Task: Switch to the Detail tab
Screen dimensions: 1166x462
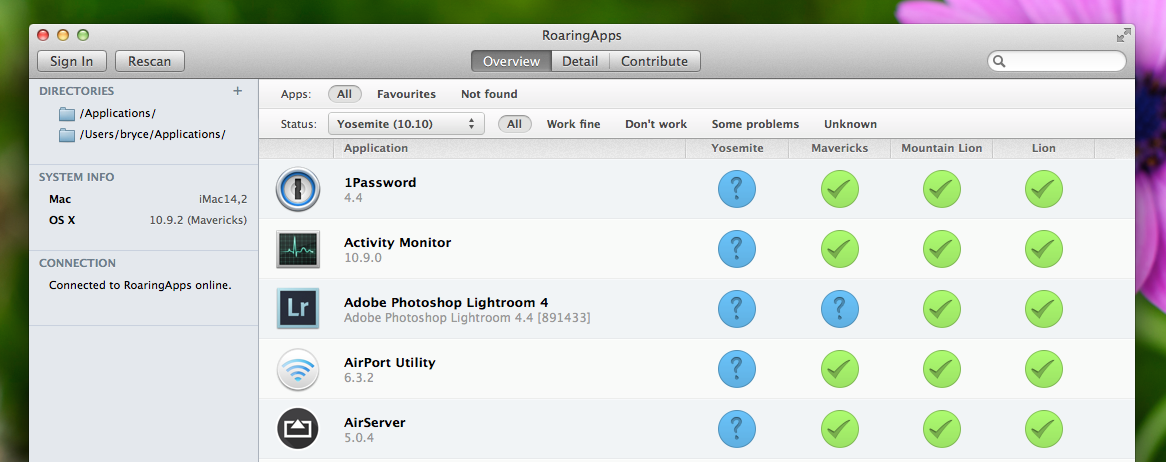Action: click(x=580, y=61)
